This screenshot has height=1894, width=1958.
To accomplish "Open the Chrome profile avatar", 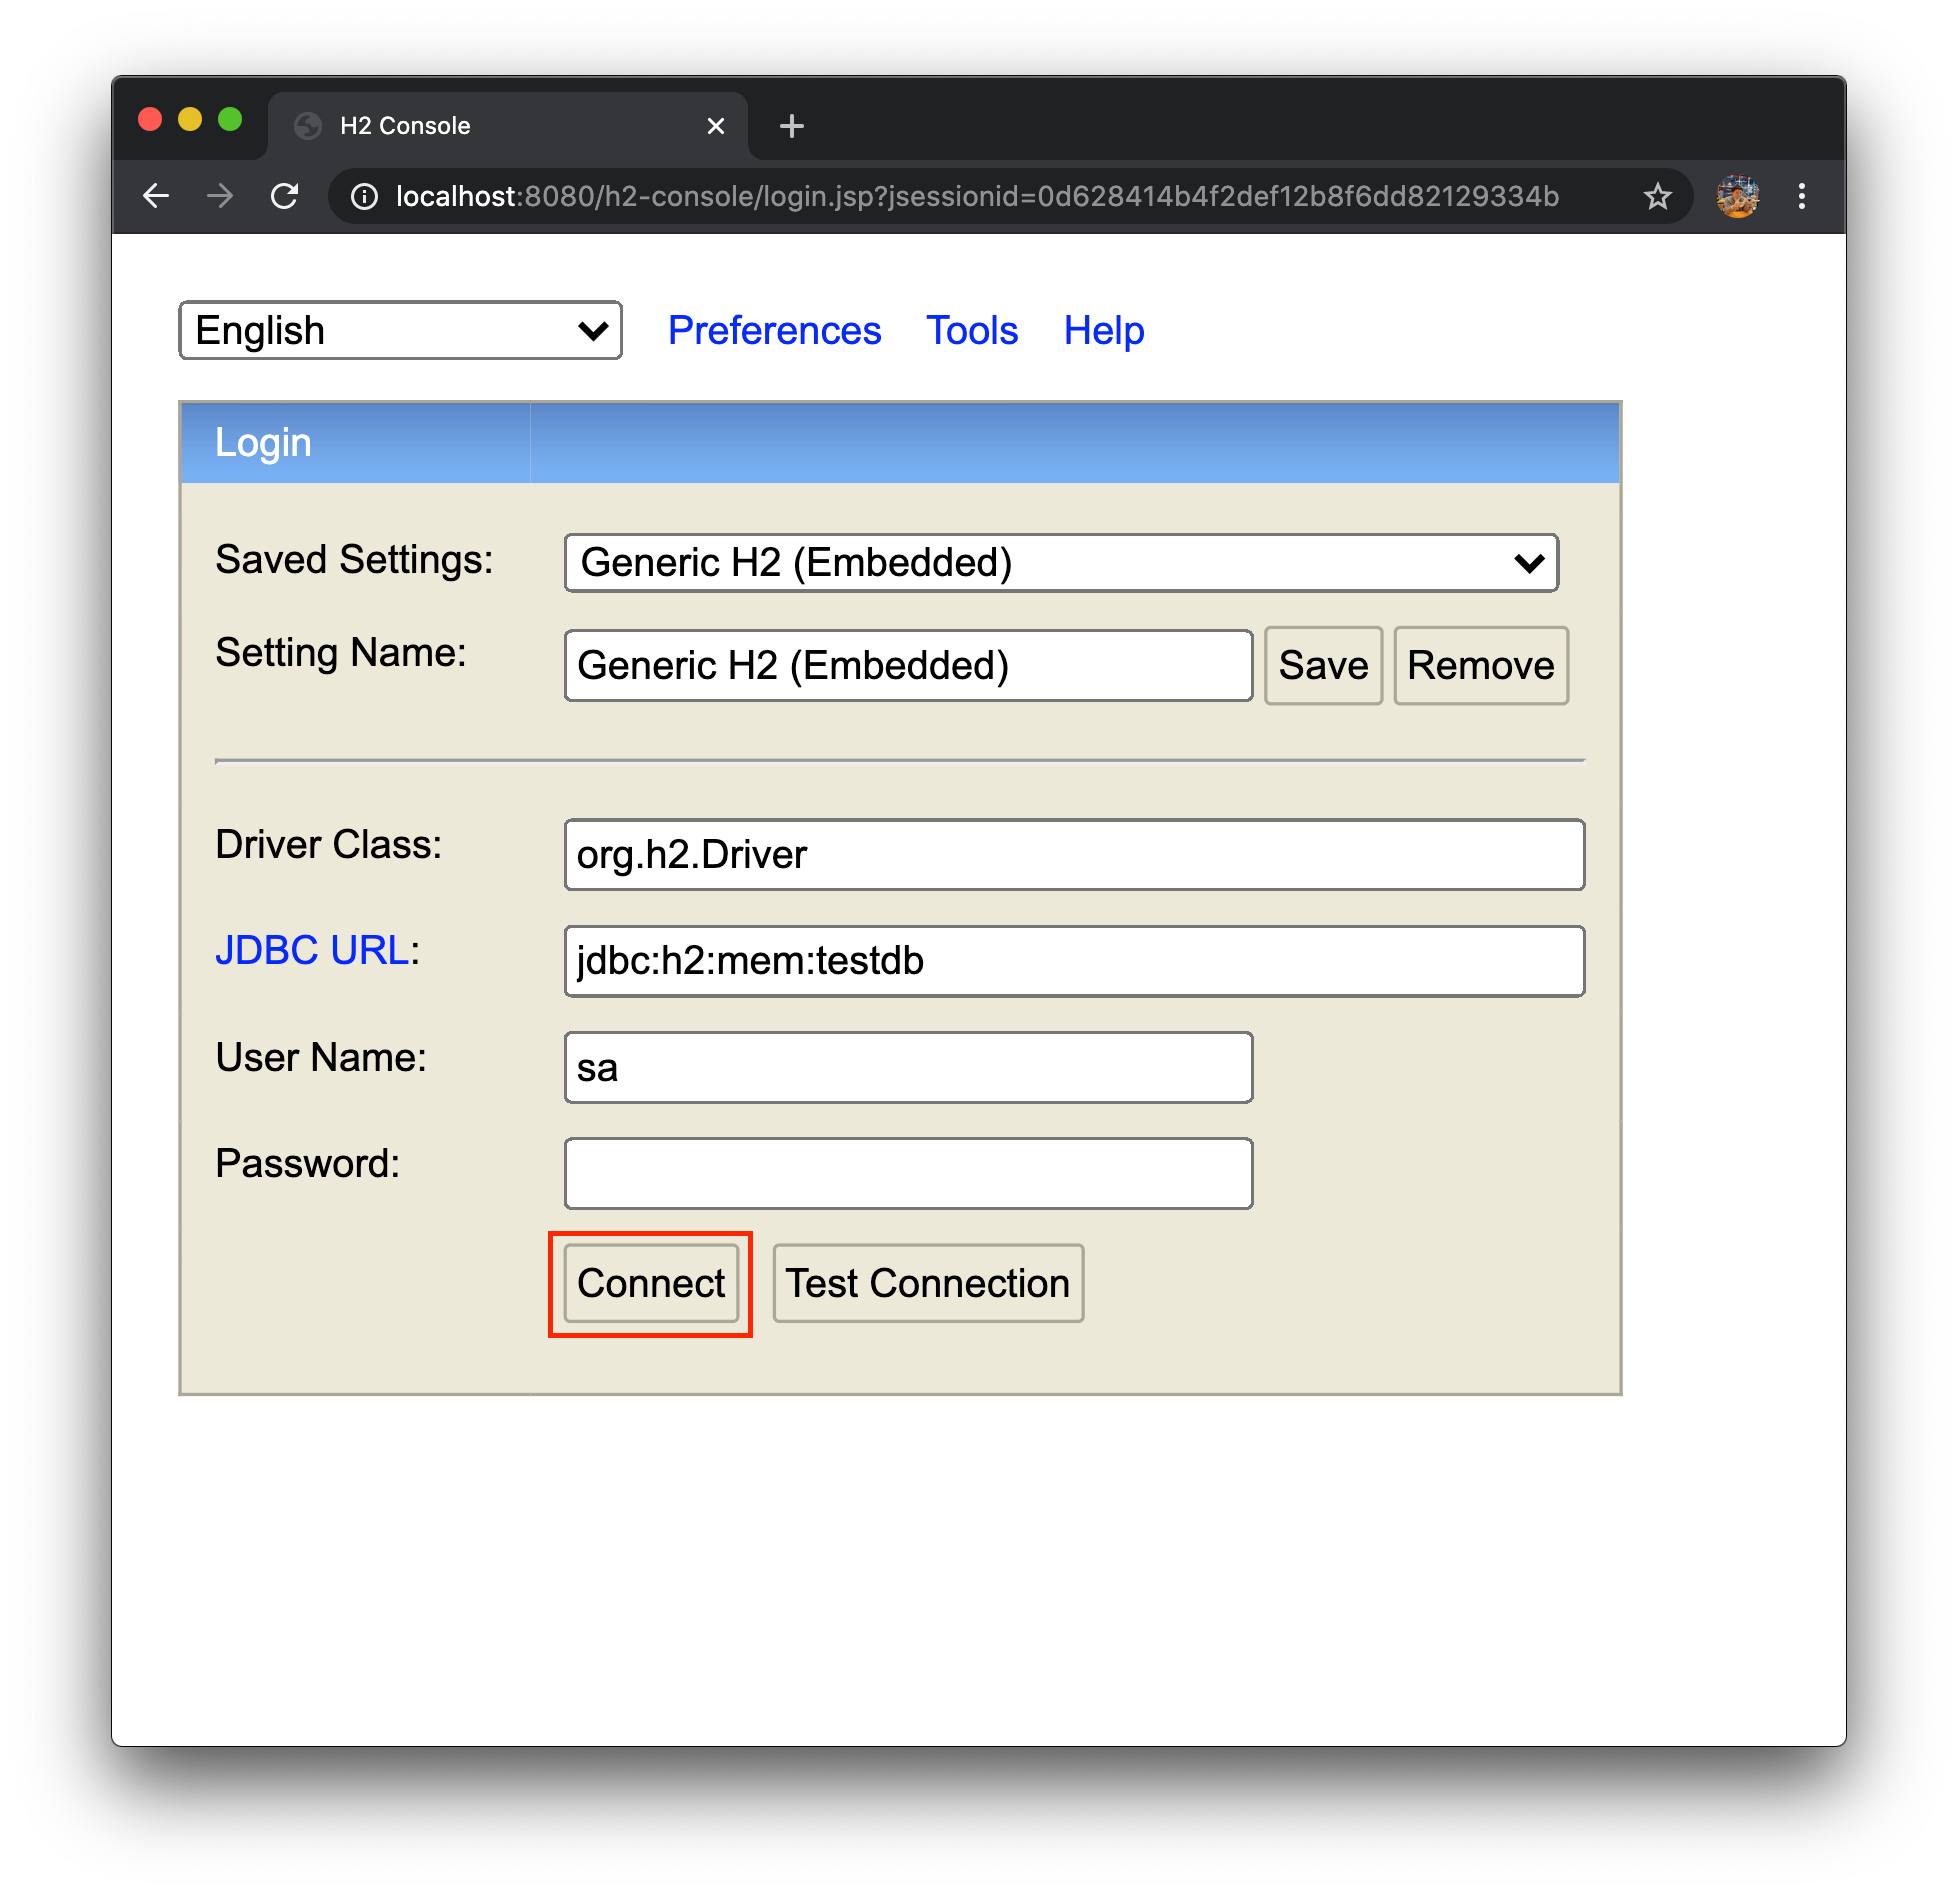I will [x=1737, y=196].
